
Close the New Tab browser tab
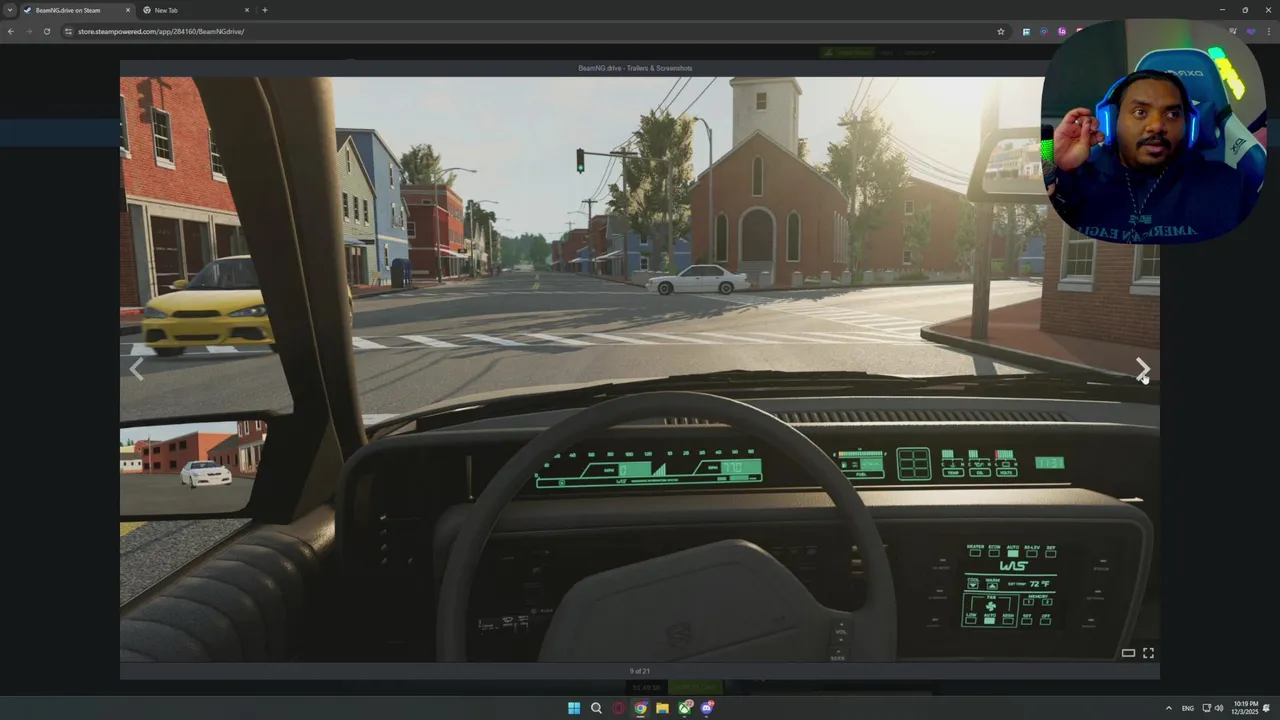tap(247, 10)
